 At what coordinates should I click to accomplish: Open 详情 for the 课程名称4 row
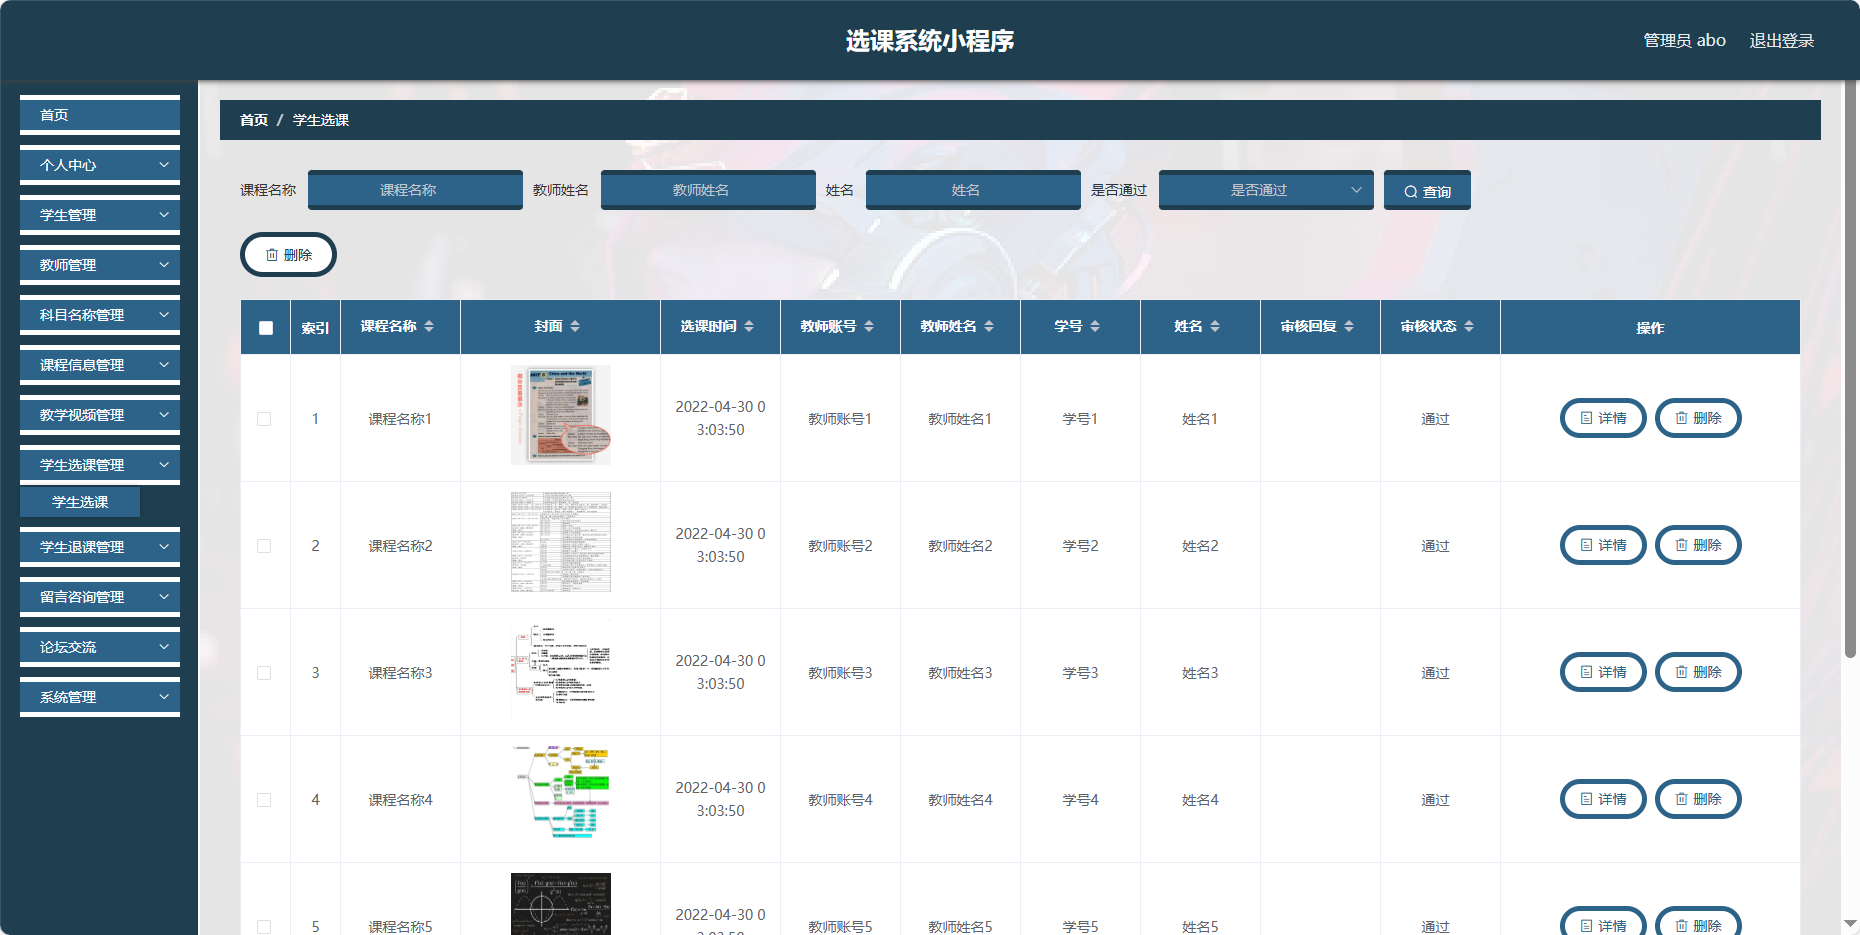tap(1603, 799)
